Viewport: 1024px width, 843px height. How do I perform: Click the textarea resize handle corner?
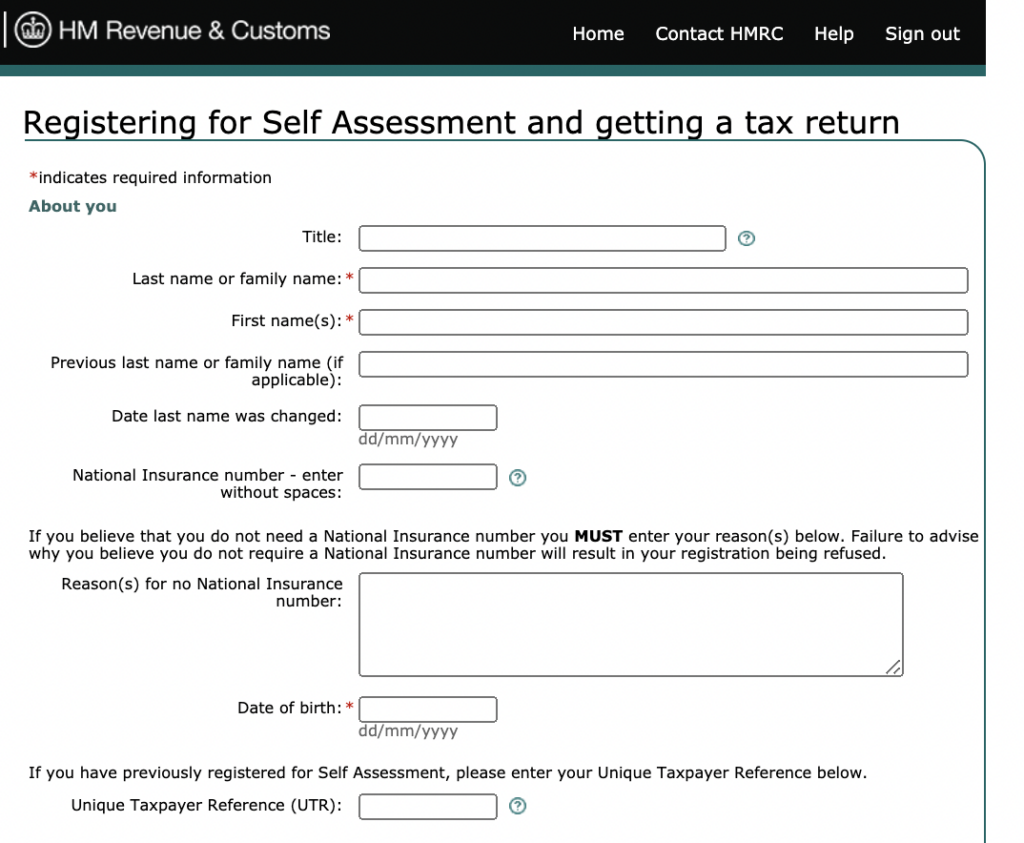click(x=894, y=668)
